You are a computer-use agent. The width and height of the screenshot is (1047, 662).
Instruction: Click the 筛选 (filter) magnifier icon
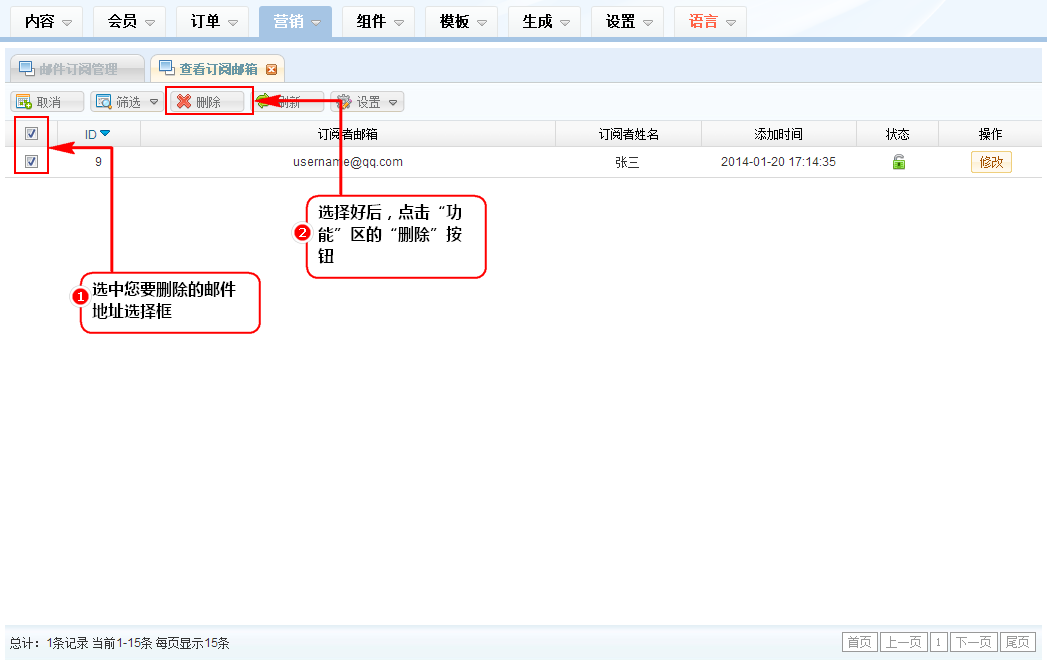[103, 102]
